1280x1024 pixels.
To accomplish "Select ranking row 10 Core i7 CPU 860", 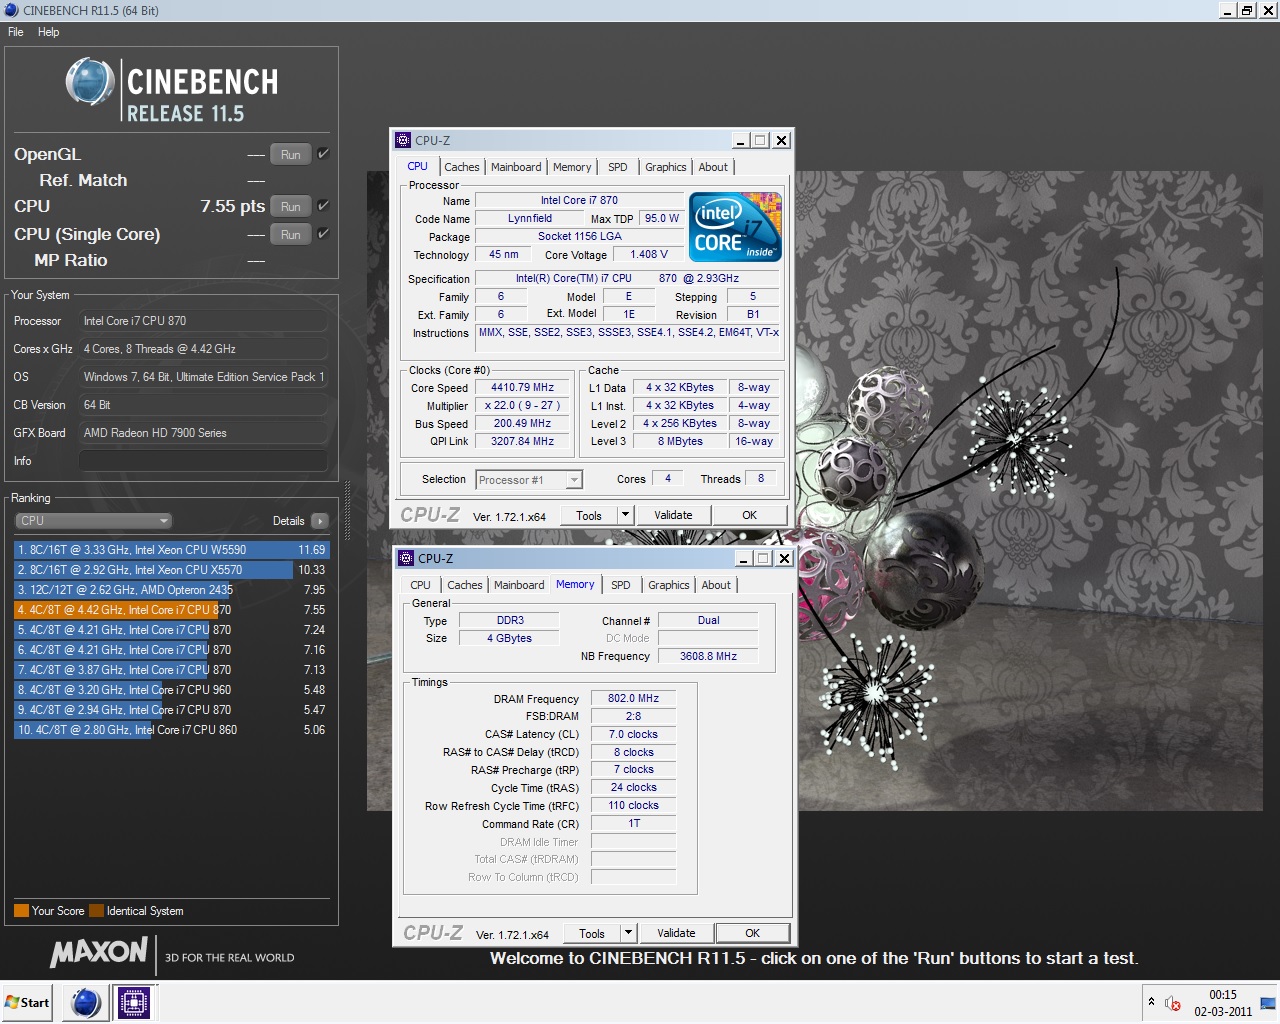I will (x=171, y=730).
